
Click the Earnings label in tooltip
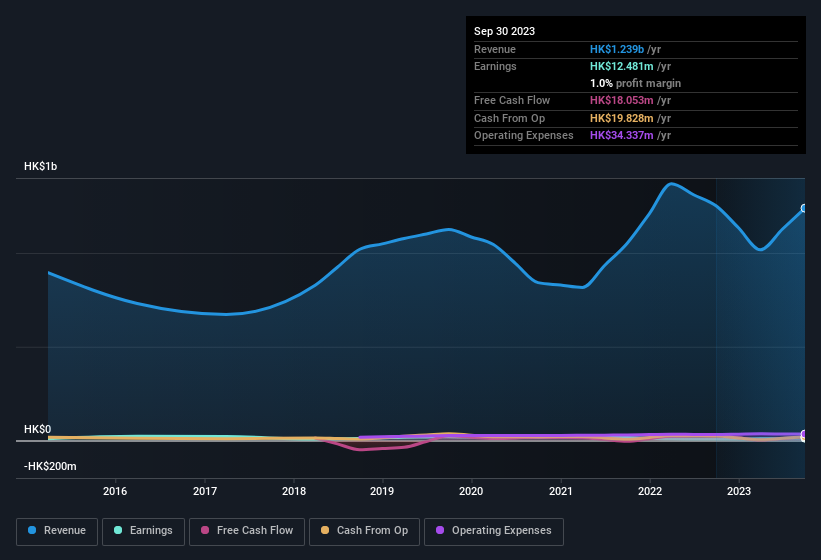[495, 66]
